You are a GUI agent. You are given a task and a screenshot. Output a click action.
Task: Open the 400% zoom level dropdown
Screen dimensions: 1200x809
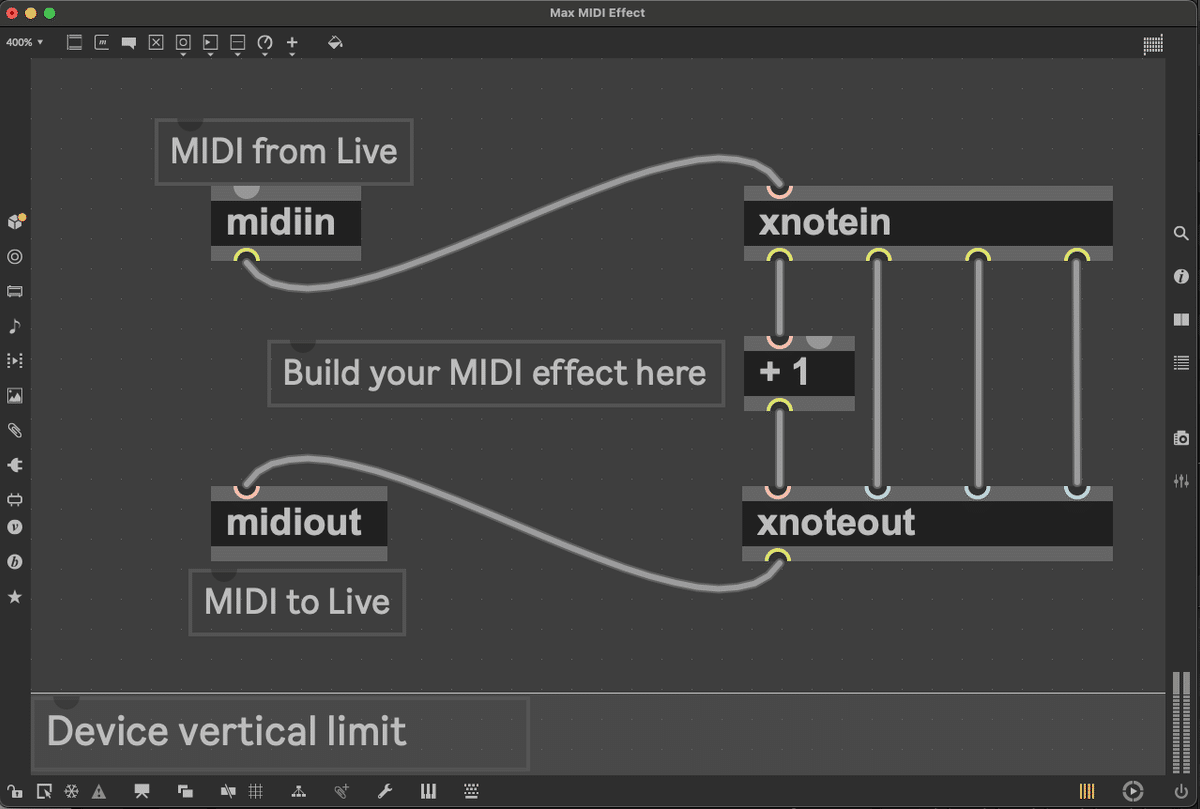pos(25,42)
